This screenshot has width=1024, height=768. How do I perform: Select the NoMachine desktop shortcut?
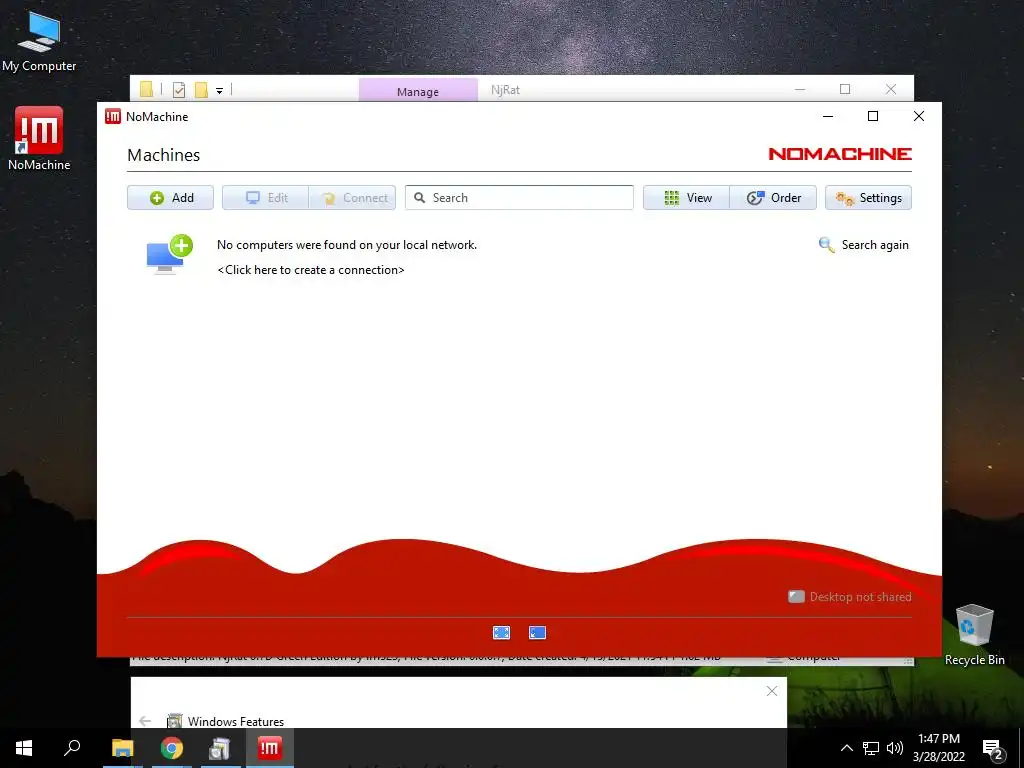[39, 138]
